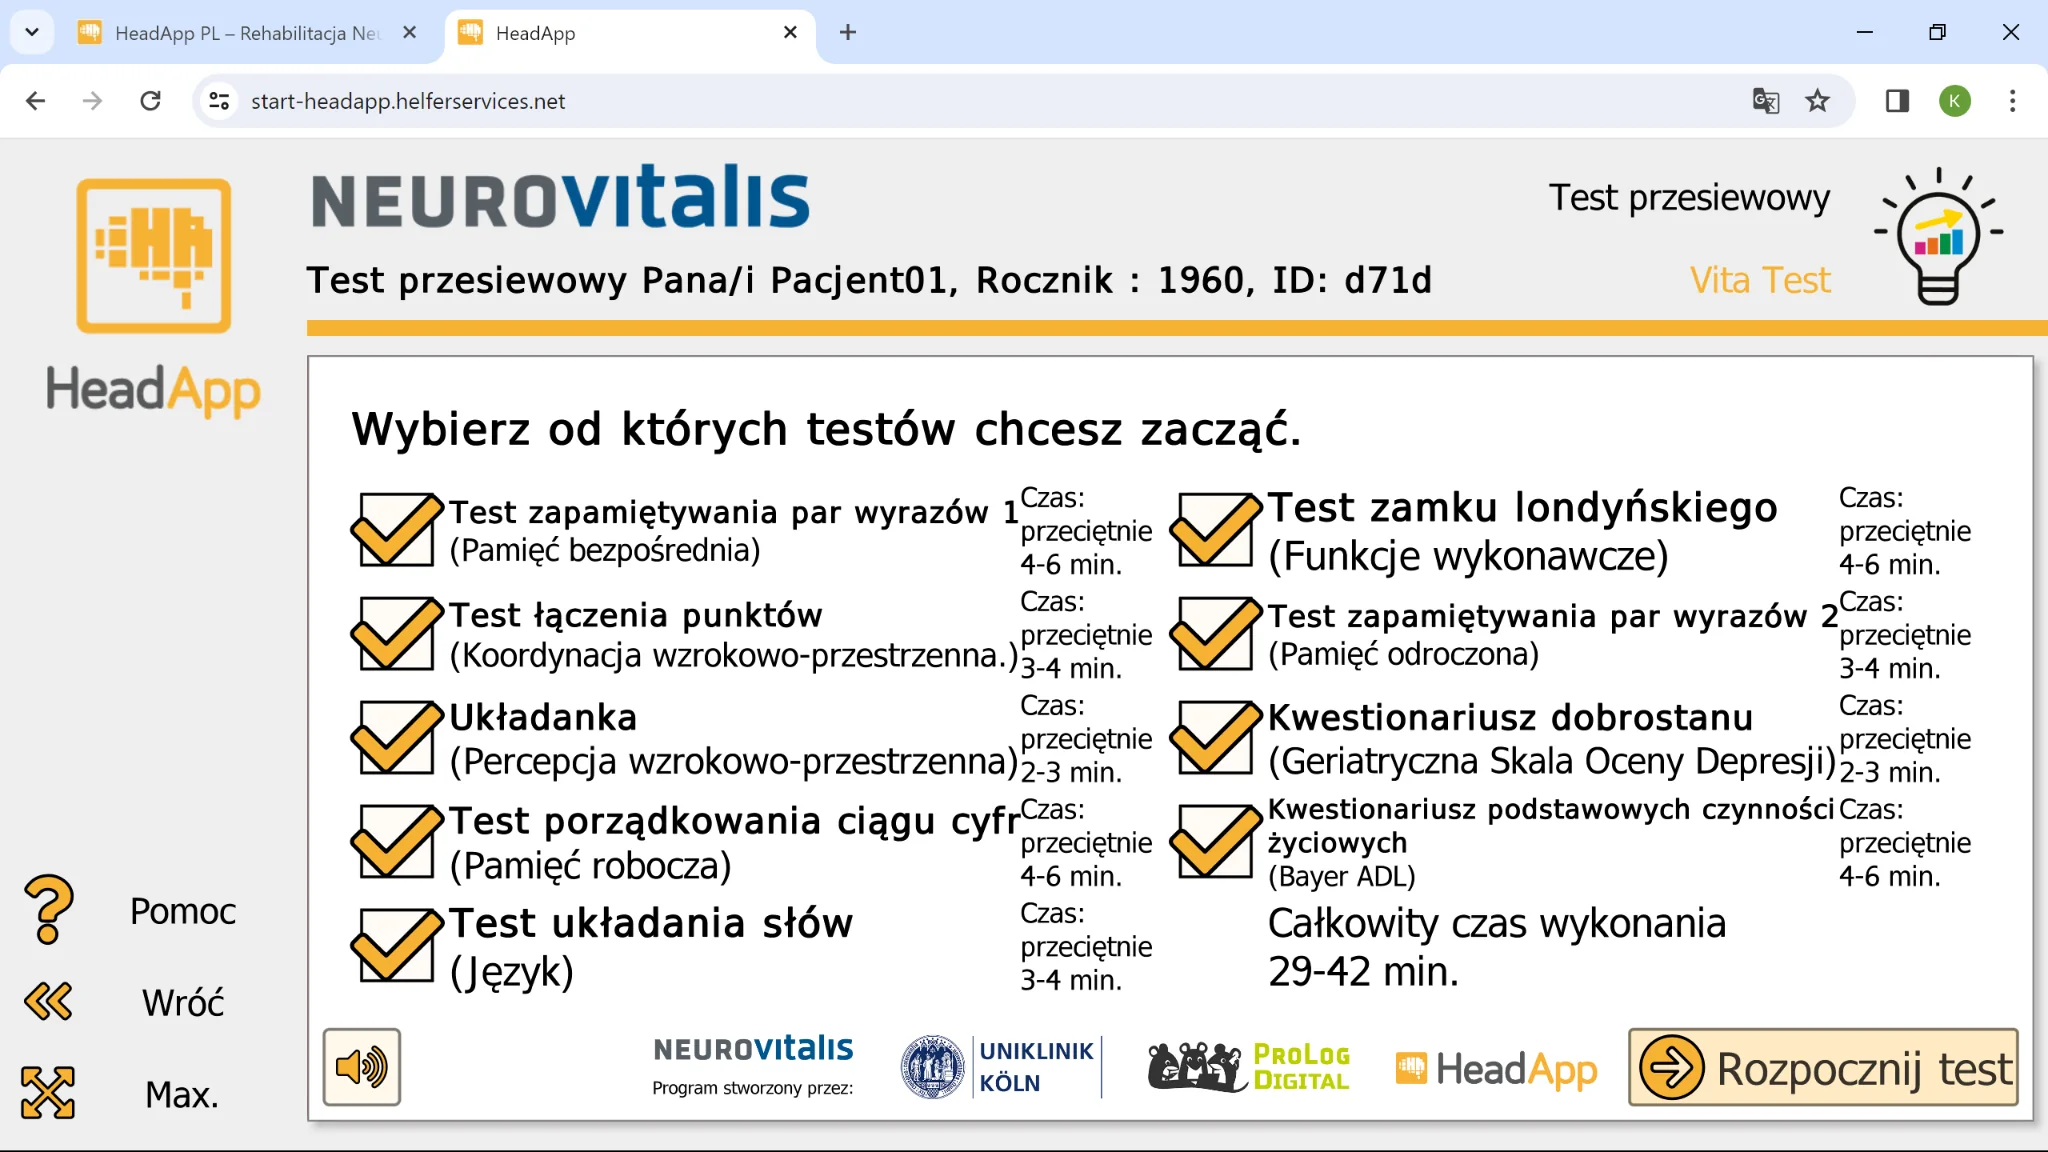2048x1152 pixels.
Task: Click the Geriatryczna Skala Oceny Depresji label
Action: [x=1552, y=761]
